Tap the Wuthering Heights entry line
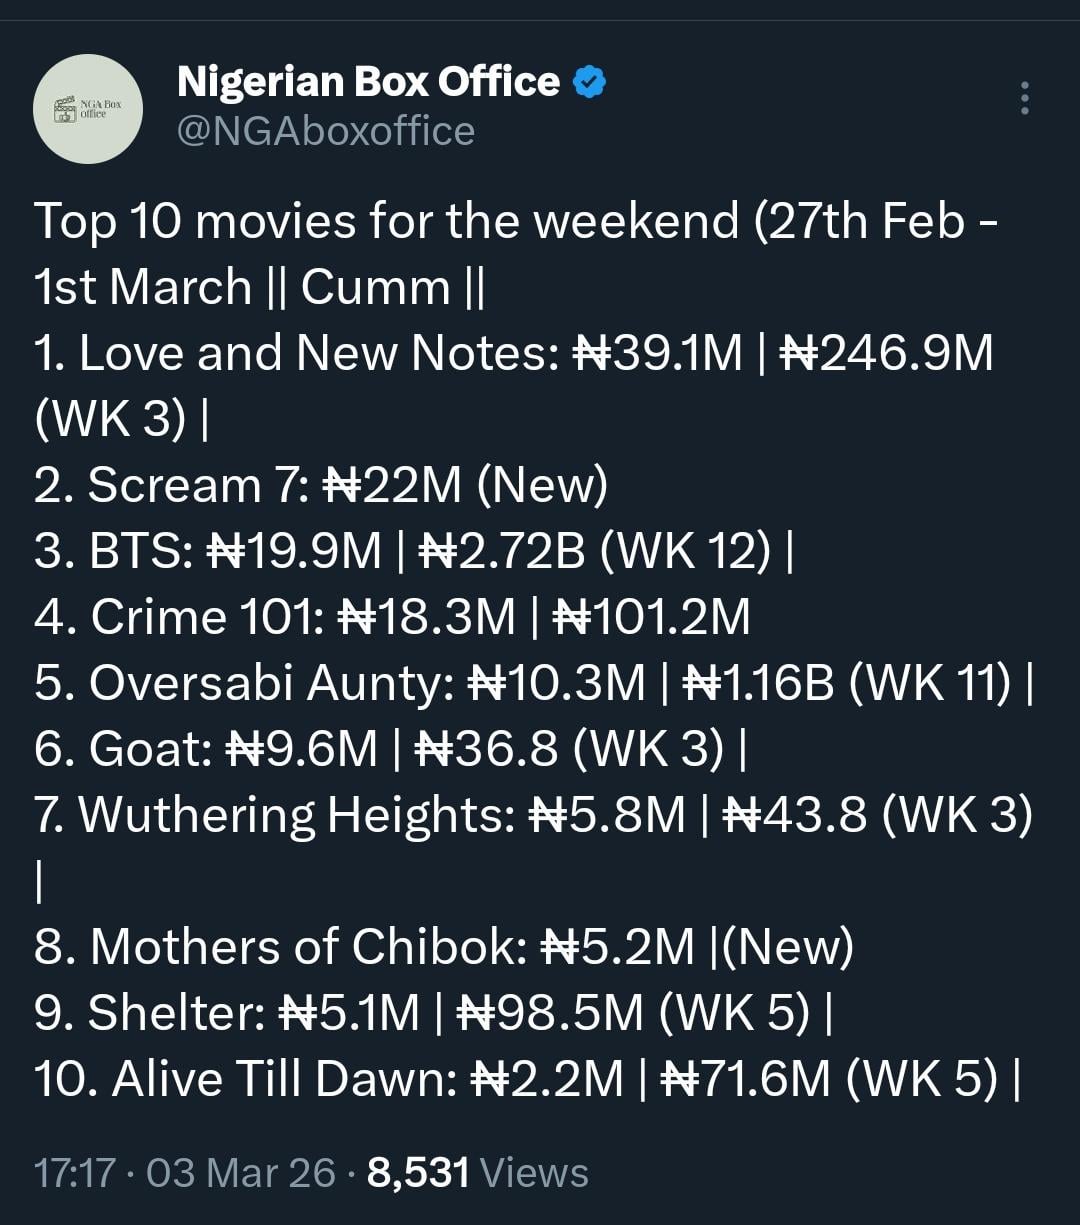The image size is (1080, 1225). coord(530,815)
